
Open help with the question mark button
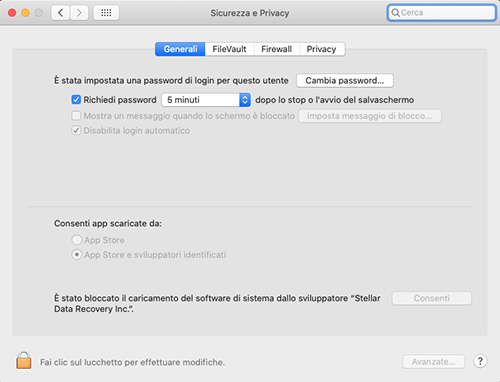480,361
